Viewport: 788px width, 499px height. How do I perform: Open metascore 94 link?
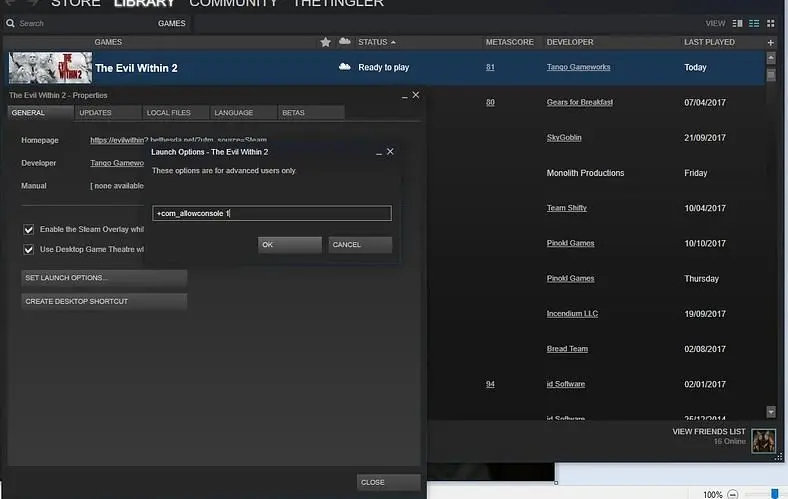pos(490,384)
